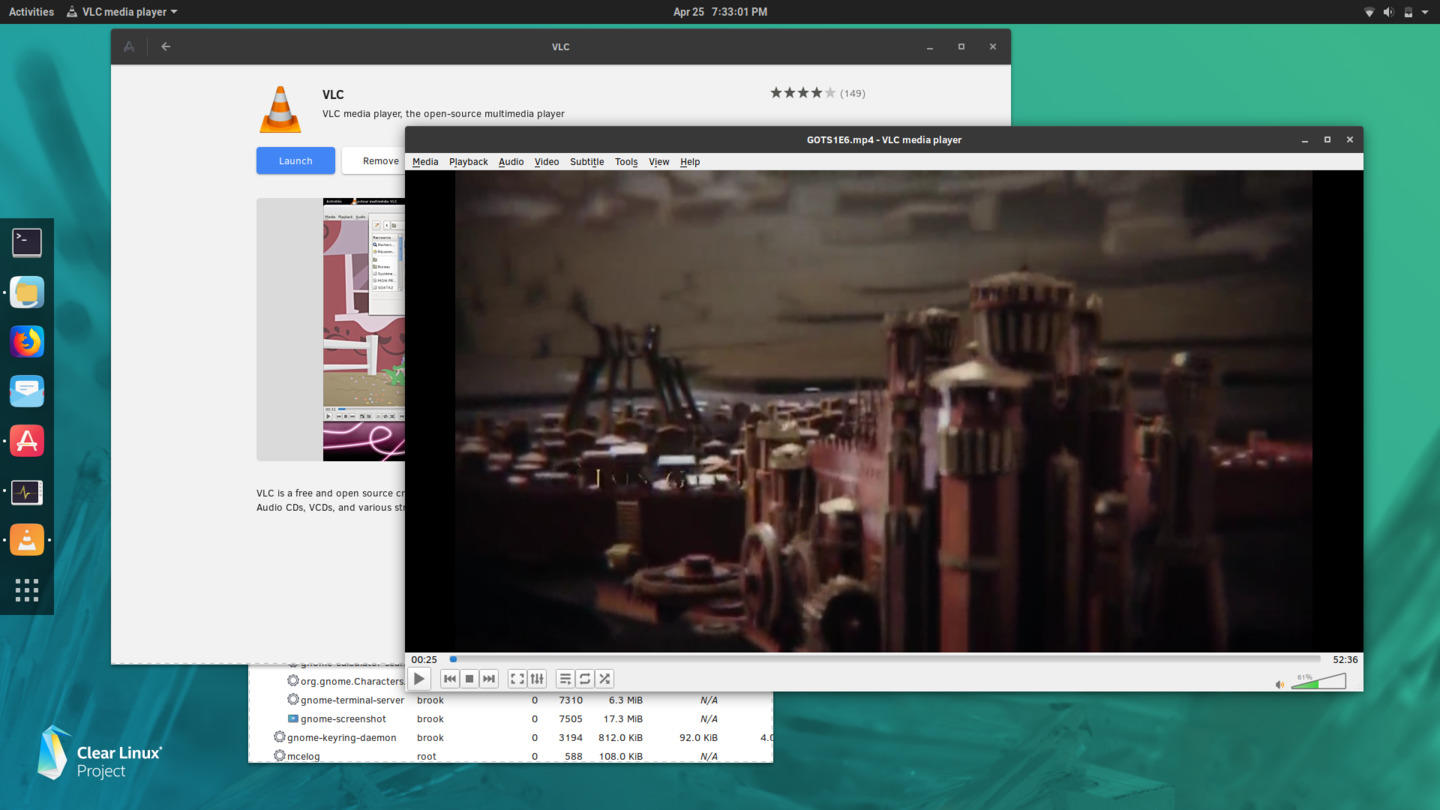Open the clock and calendar panel
1440x810 pixels.
(x=720, y=12)
